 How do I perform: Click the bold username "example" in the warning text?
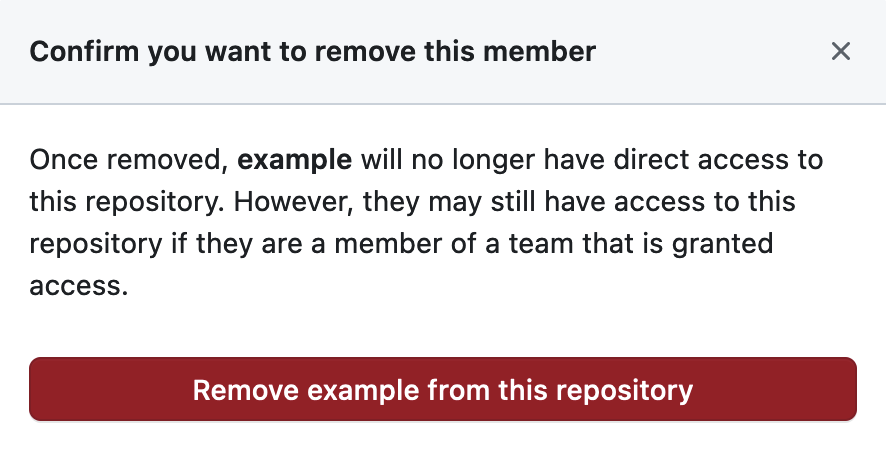(x=294, y=160)
